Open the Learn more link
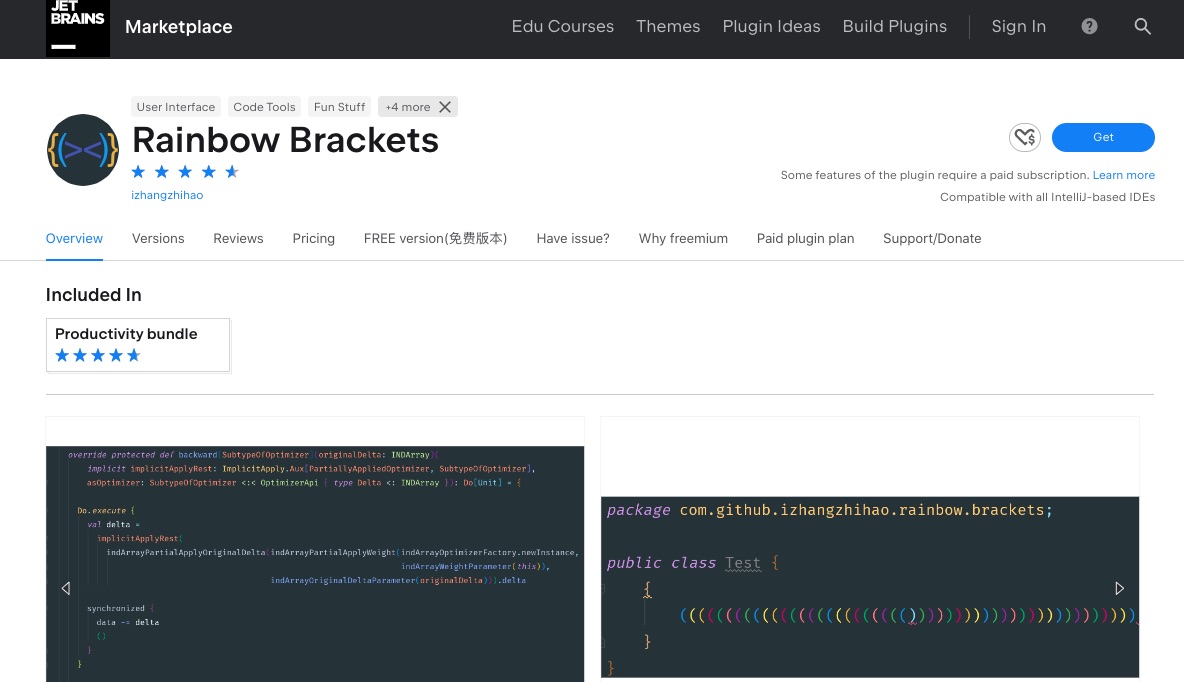 tap(1124, 175)
